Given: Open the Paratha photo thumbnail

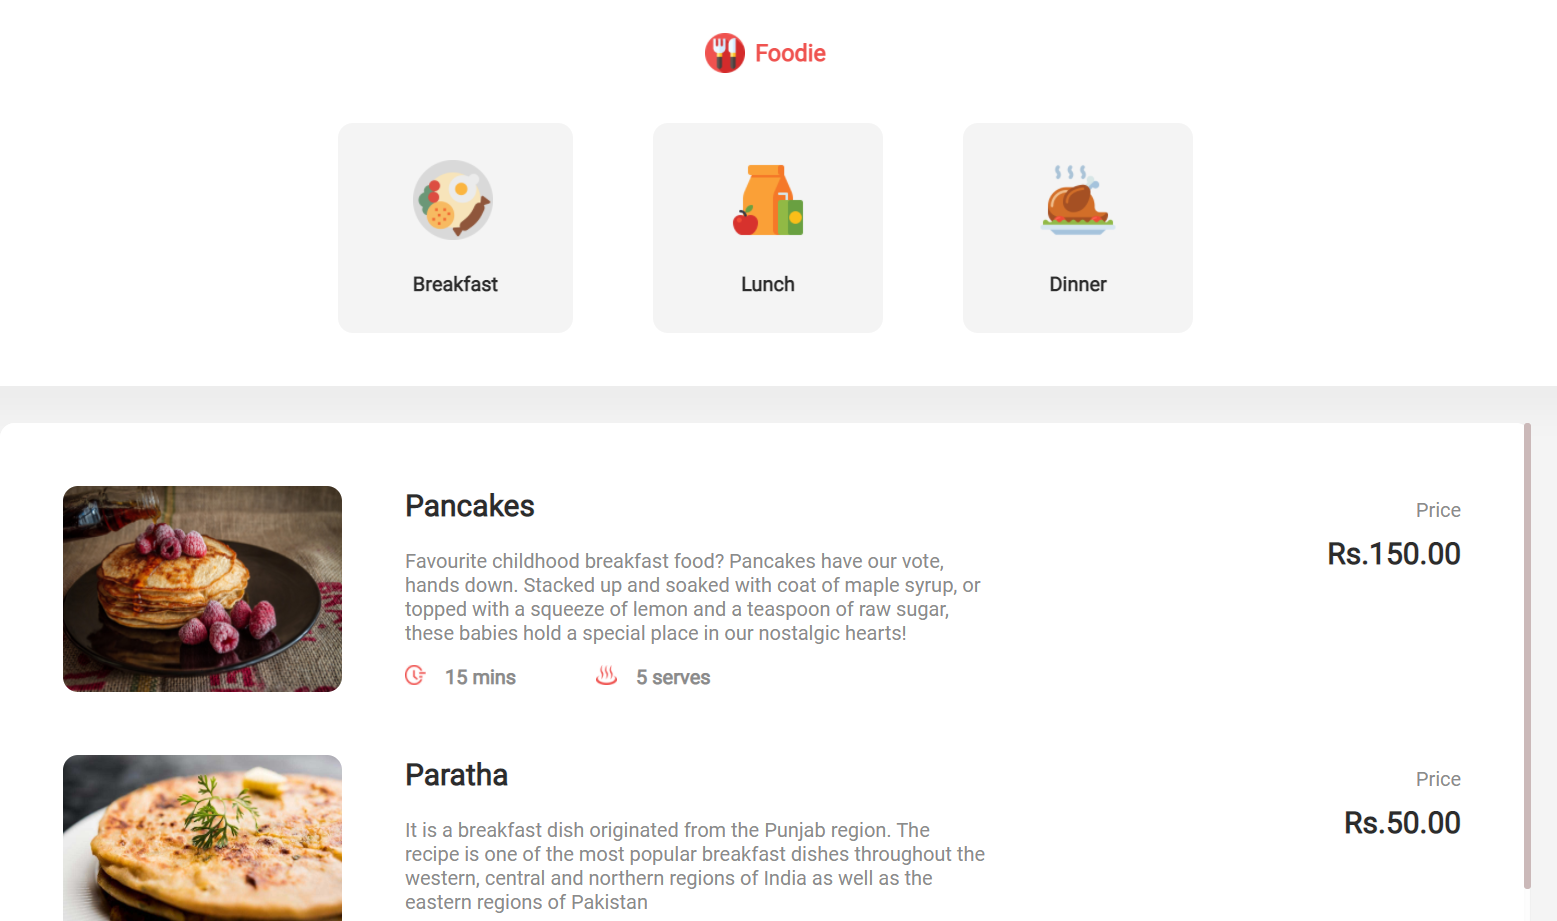Looking at the screenshot, I should click(202, 838).
